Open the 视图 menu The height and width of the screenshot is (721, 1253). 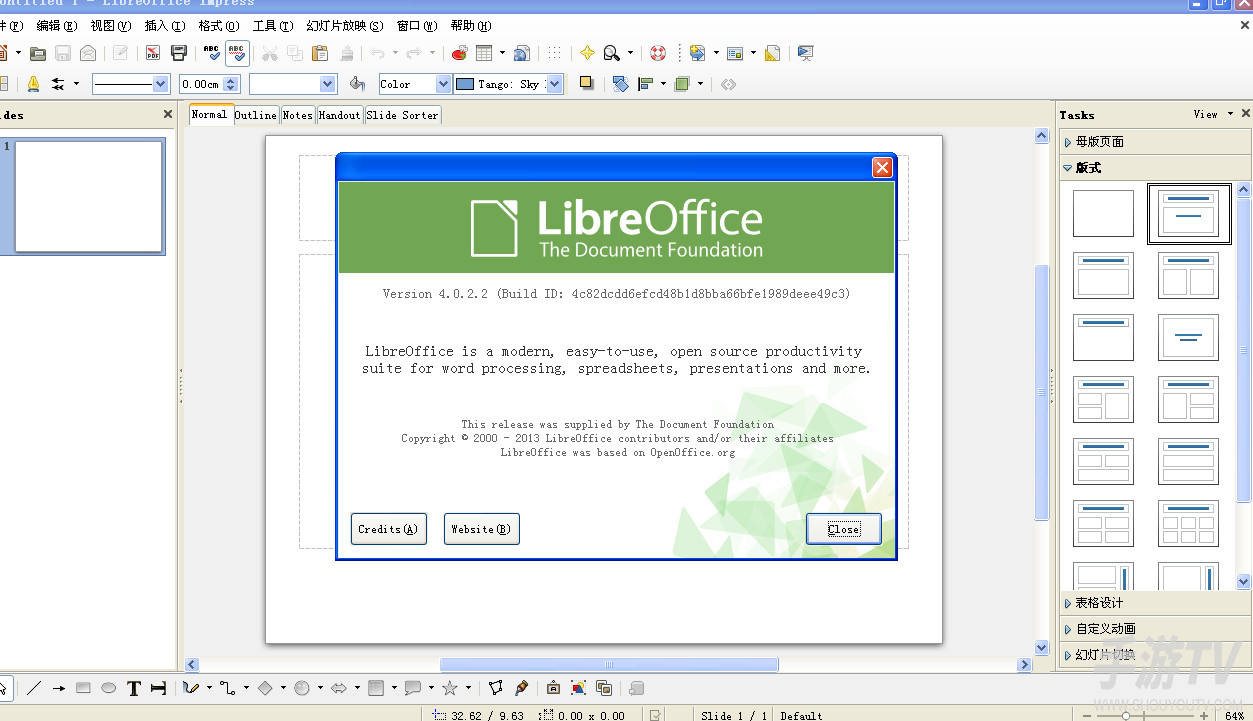tap(110, 25)
